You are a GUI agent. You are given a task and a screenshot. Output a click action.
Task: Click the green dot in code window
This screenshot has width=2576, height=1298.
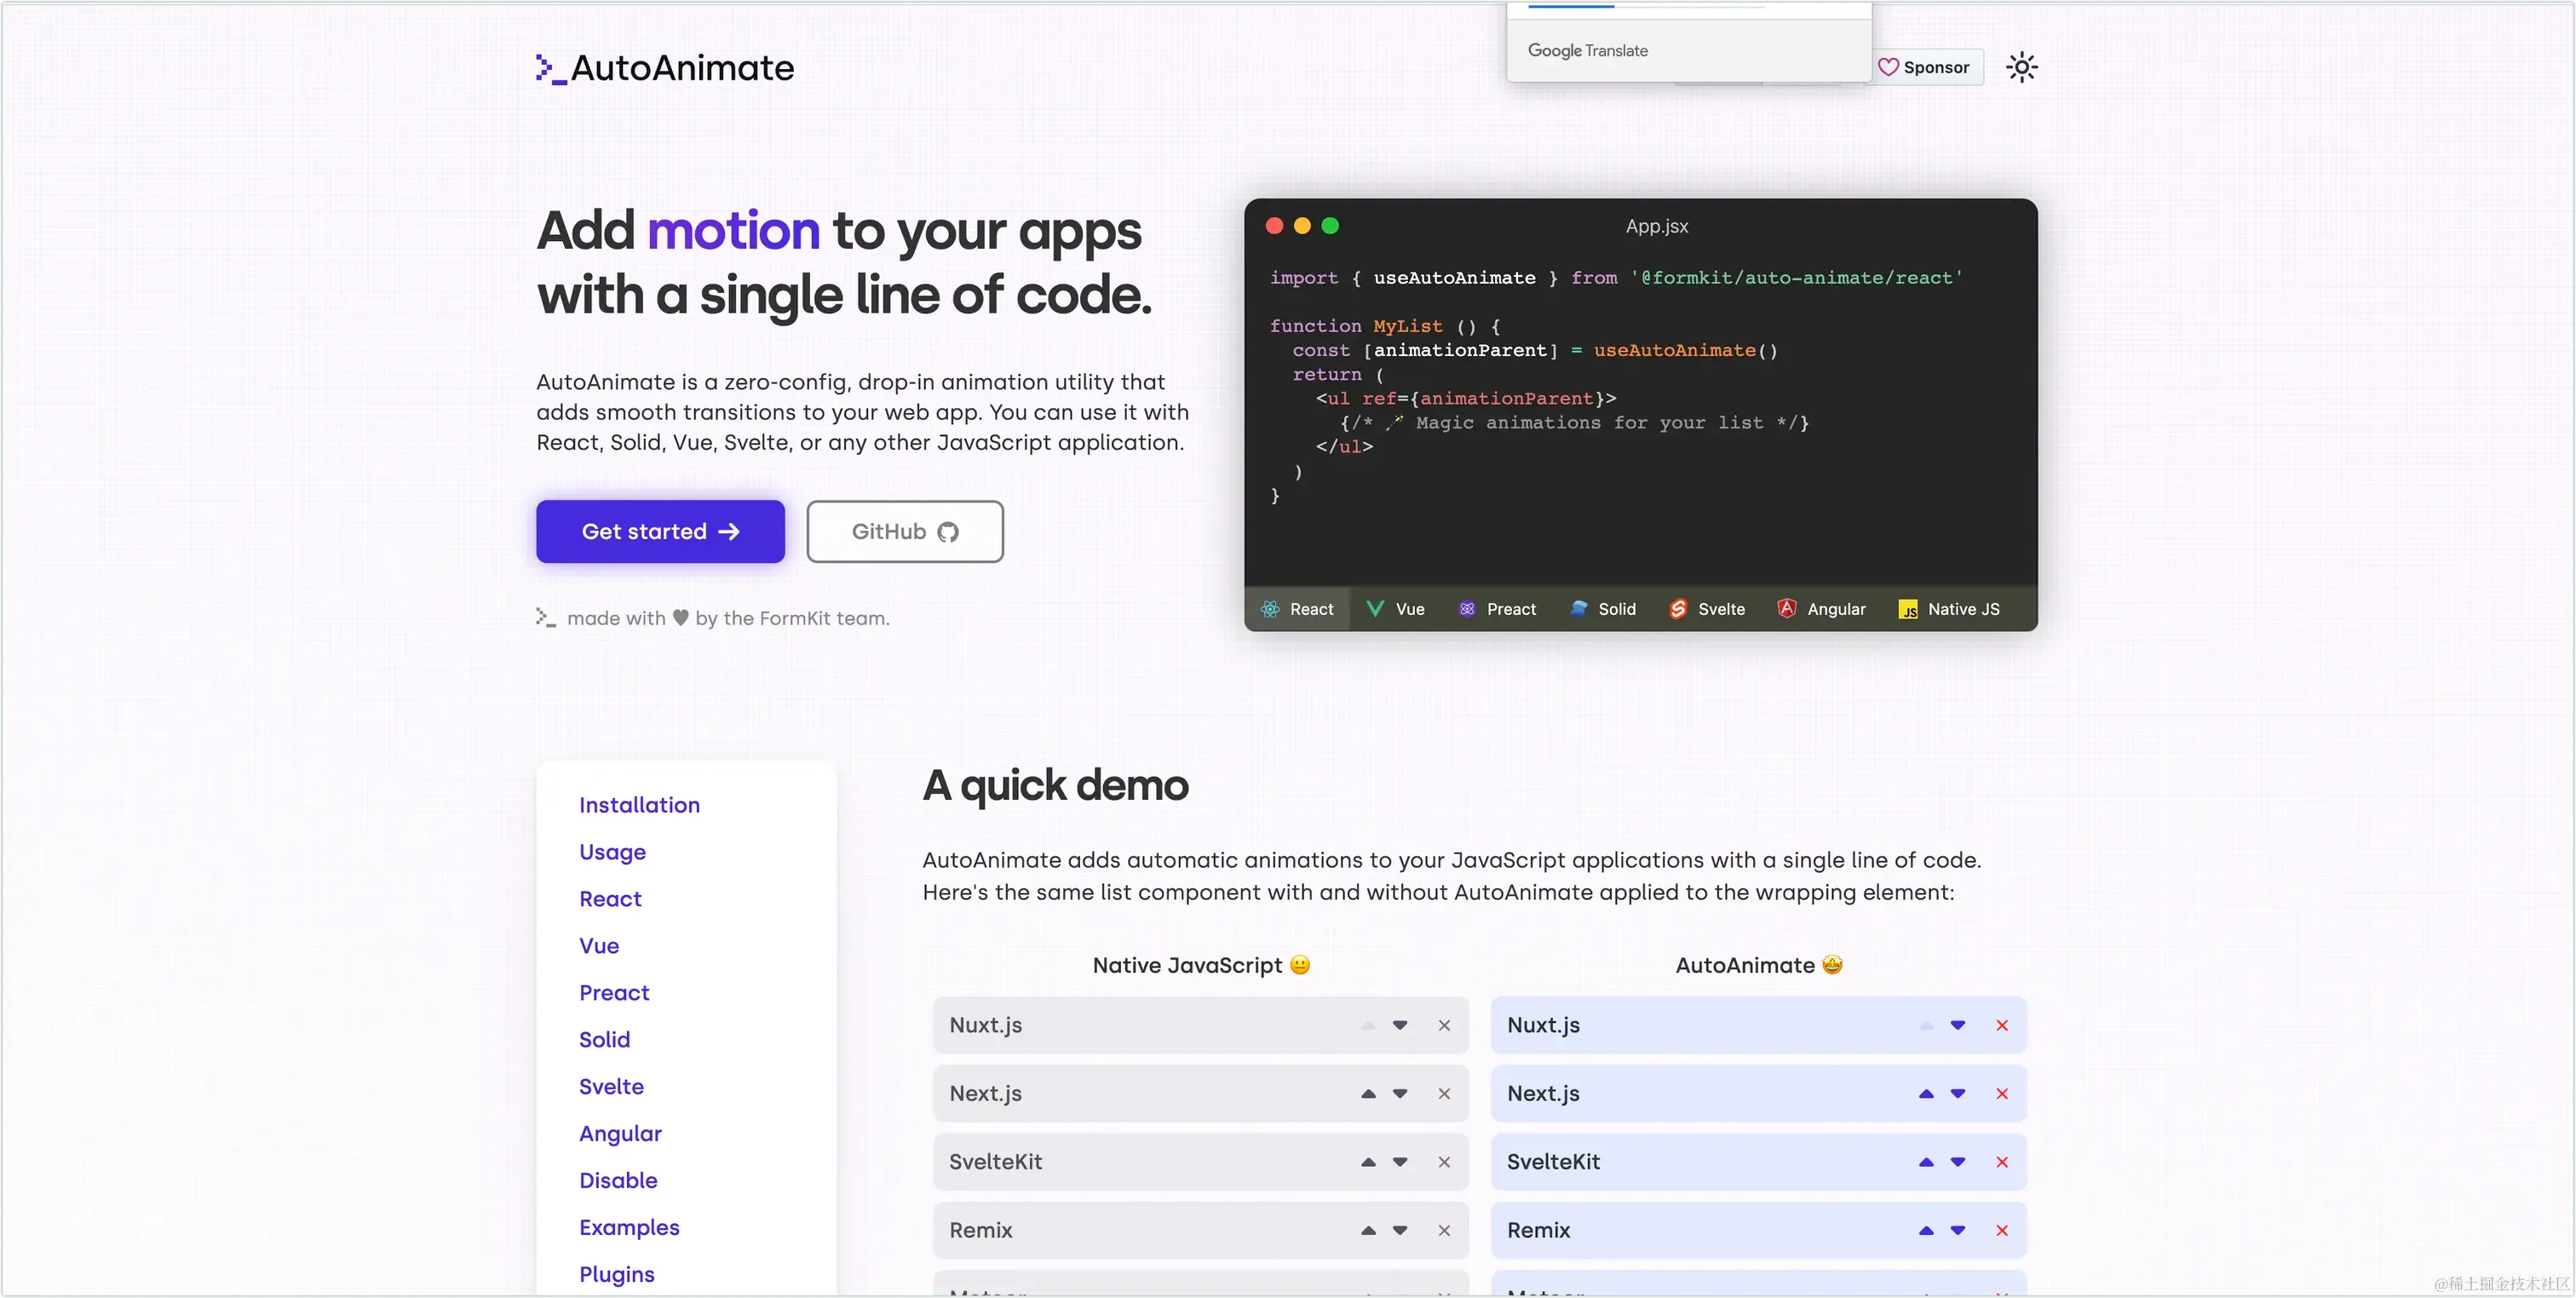[x=1330, y=225]
